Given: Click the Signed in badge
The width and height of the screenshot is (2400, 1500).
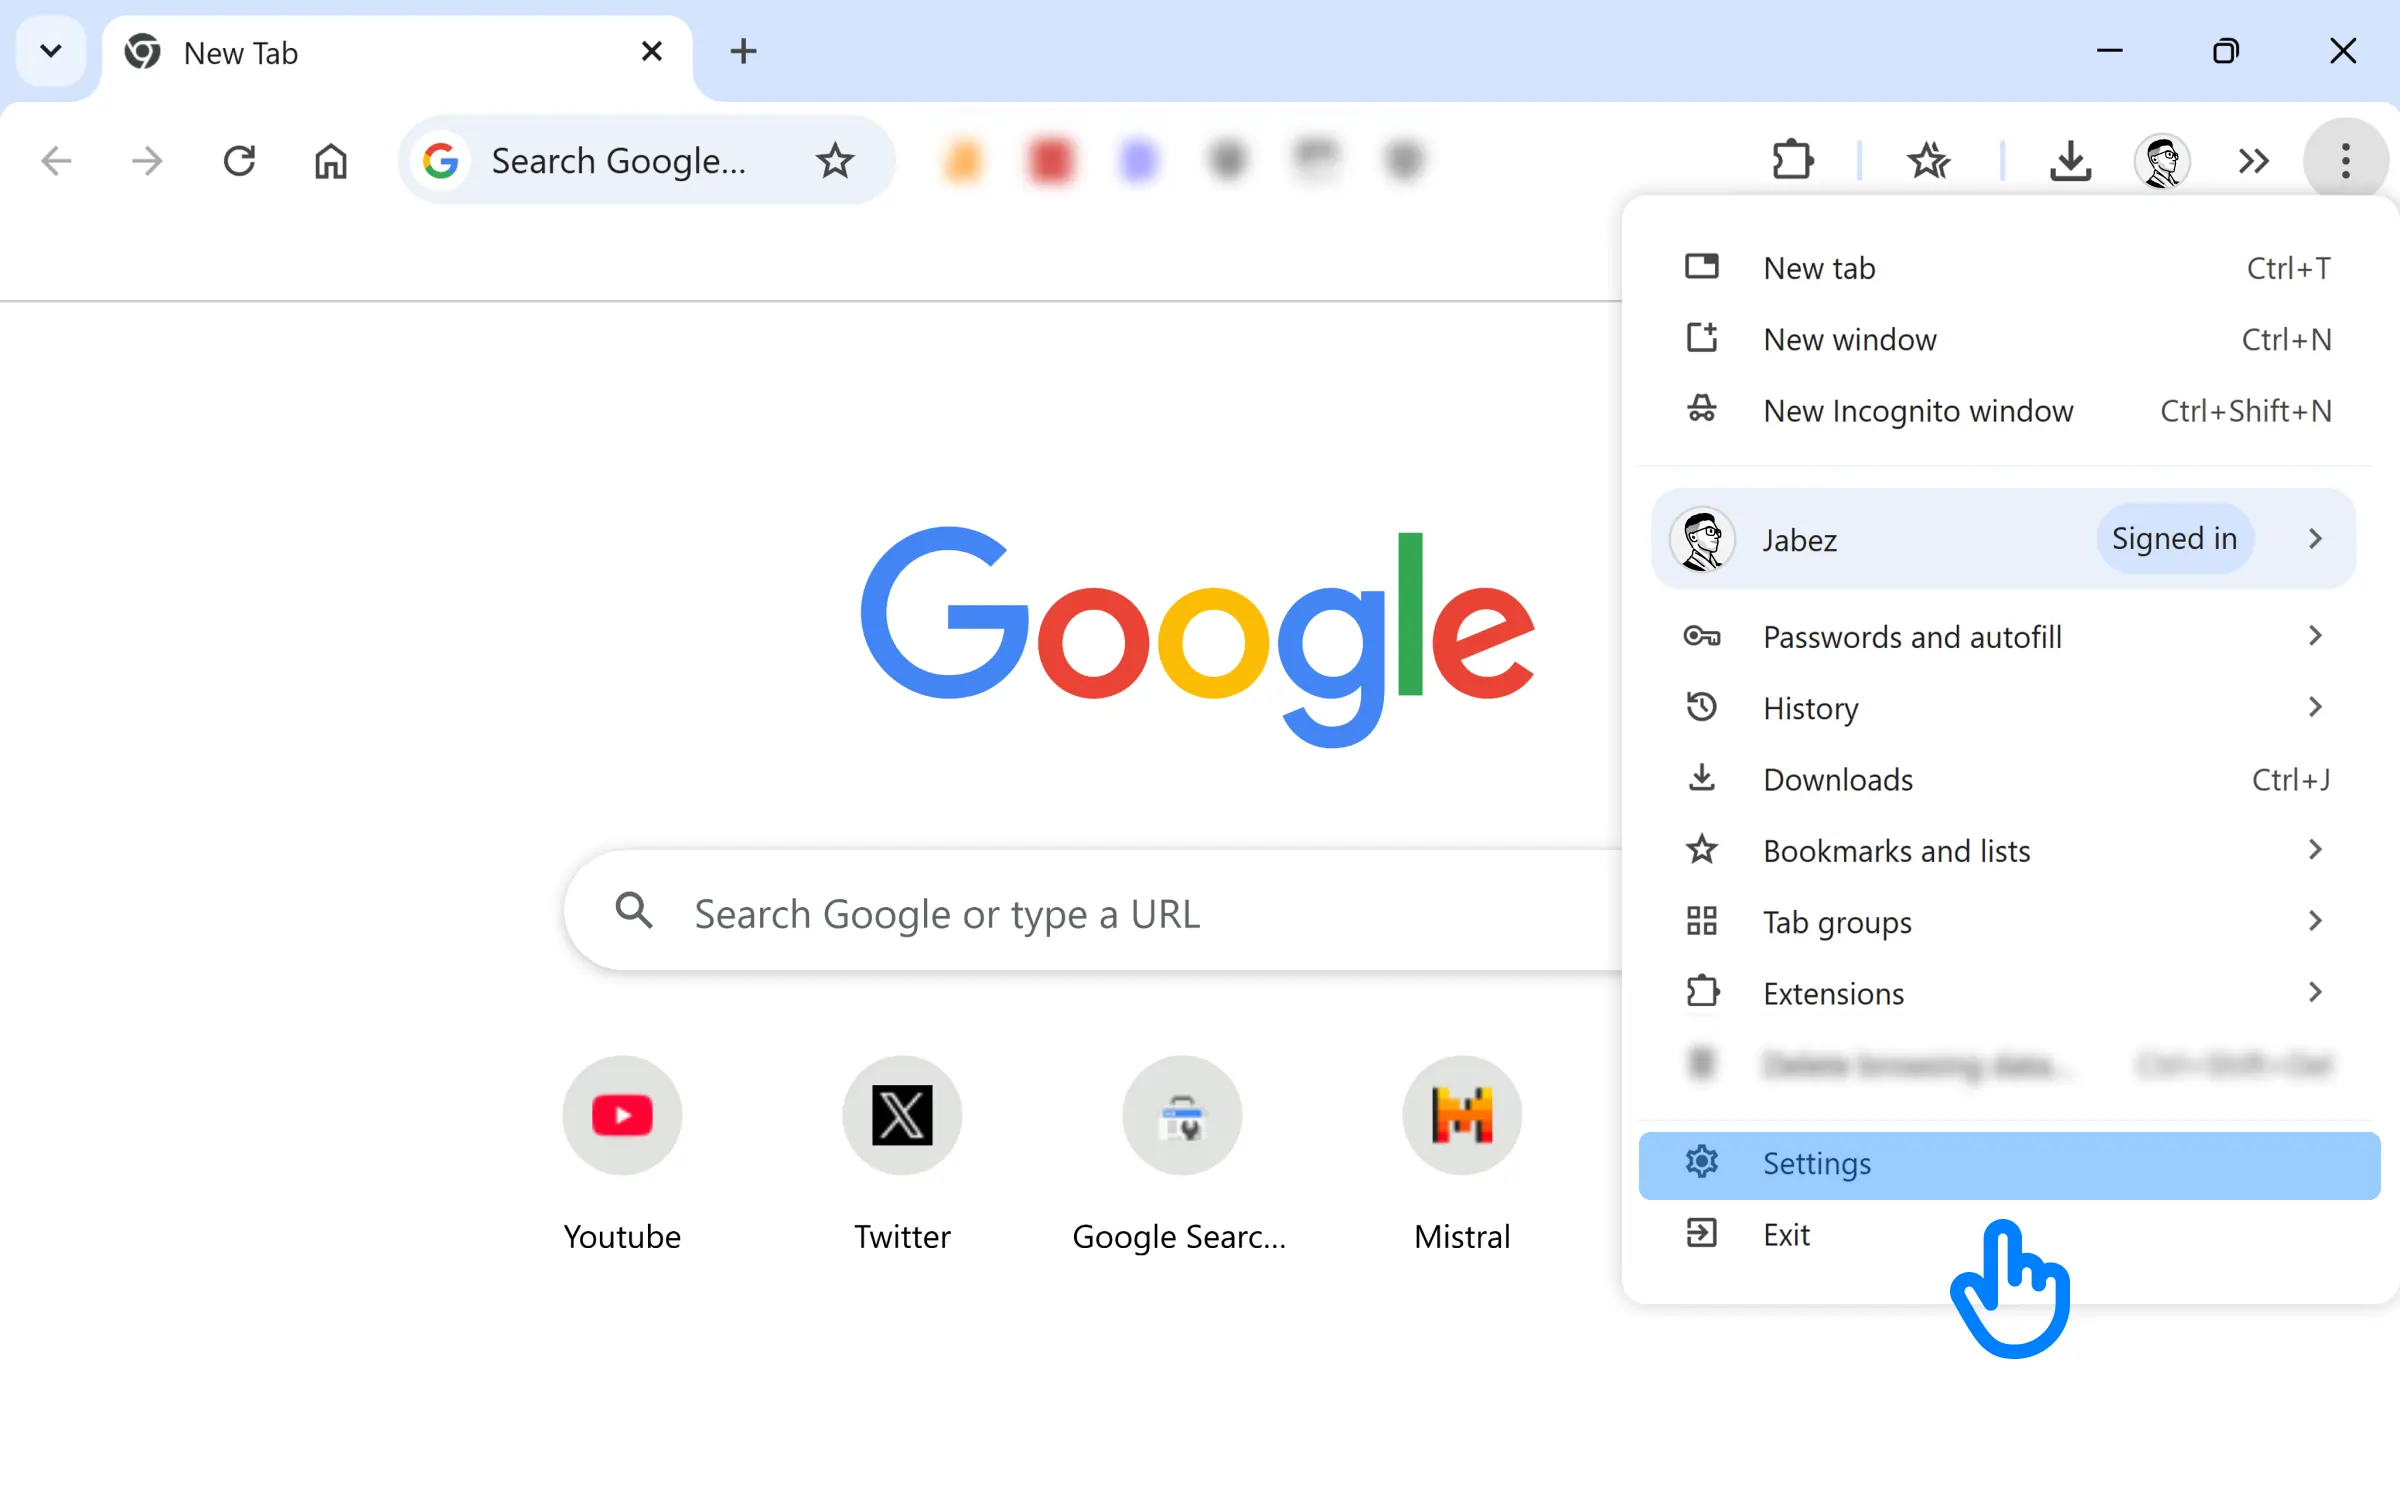Looking at the screenshot, I should click(2174, 539).
